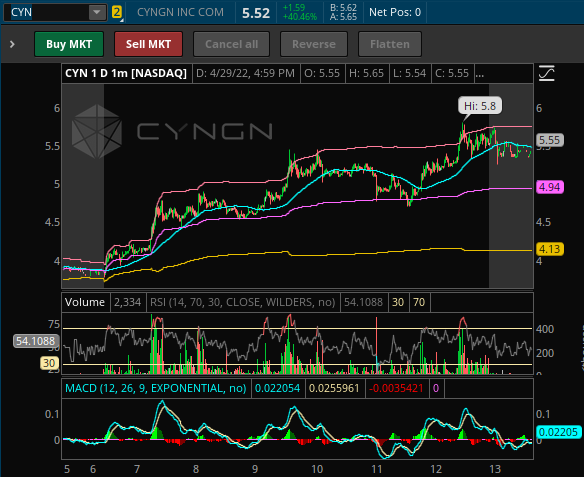Click the Hi: 5.8 price bubble
This screenshot has height=477, width=584.
click(480, 106)
